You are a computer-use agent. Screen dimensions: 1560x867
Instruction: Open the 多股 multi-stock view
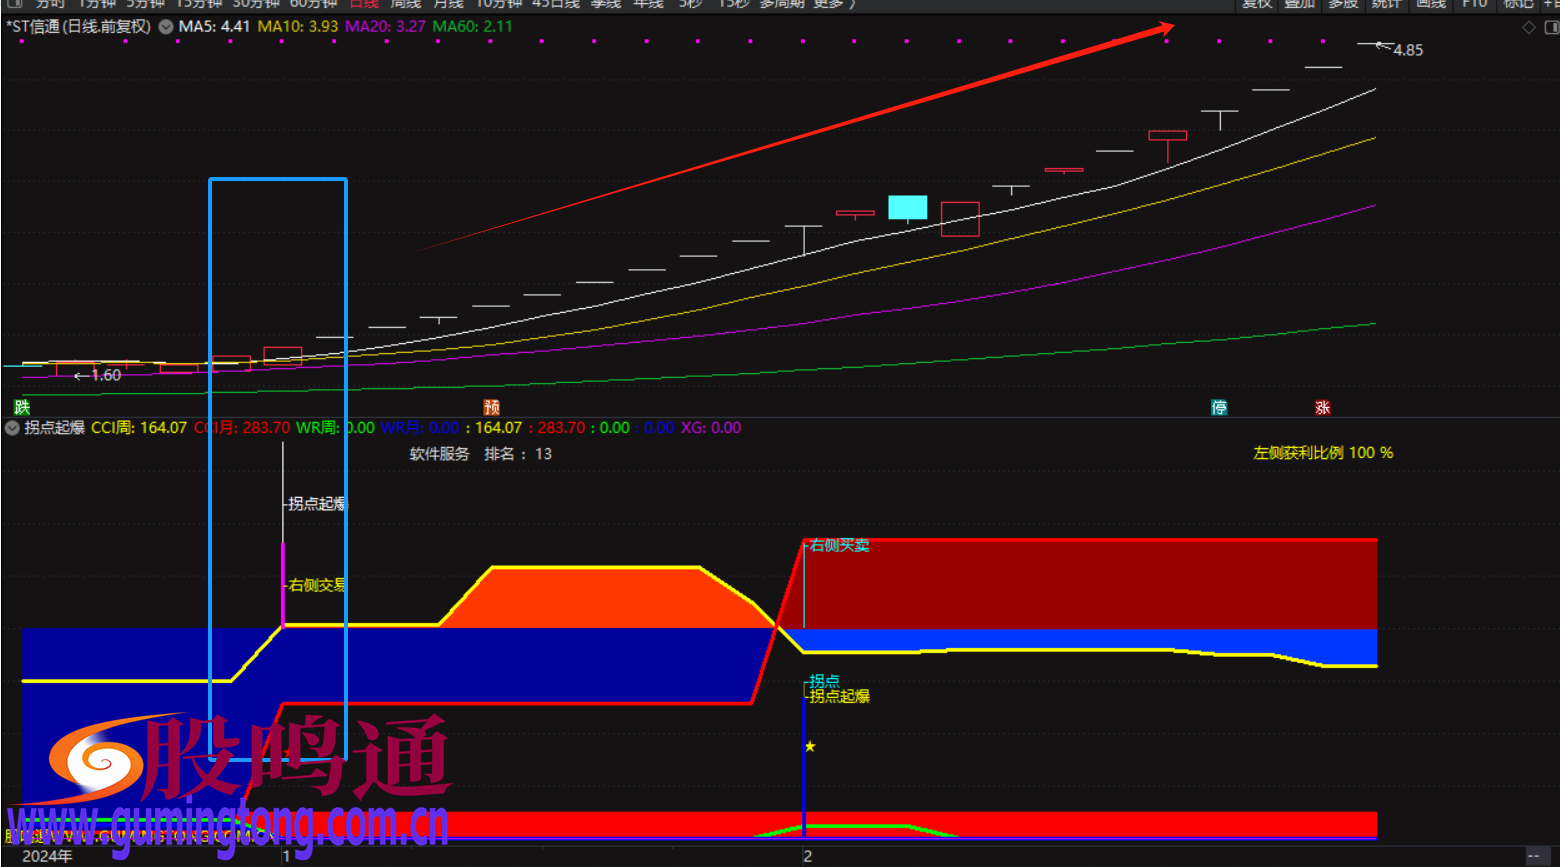click(1342, 4)
